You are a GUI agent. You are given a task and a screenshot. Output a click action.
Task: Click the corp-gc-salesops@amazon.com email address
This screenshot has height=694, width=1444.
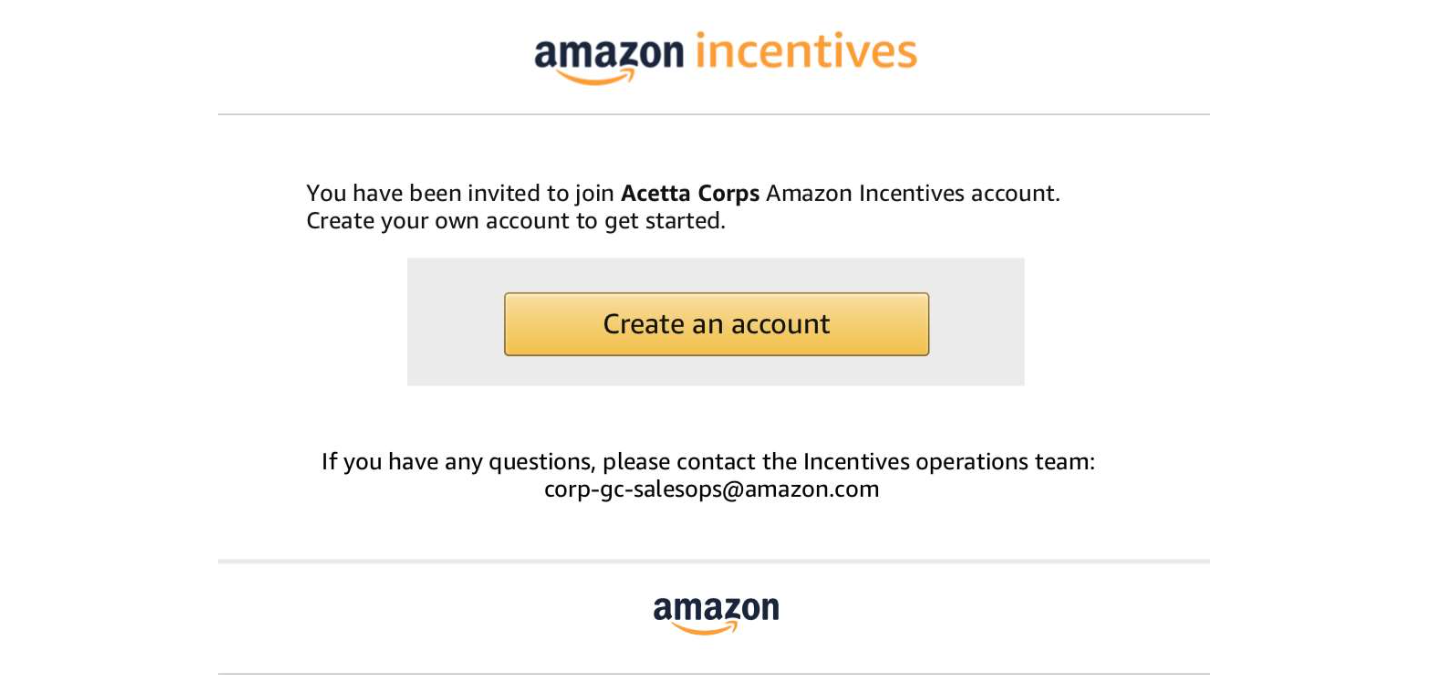click(711, 489)
